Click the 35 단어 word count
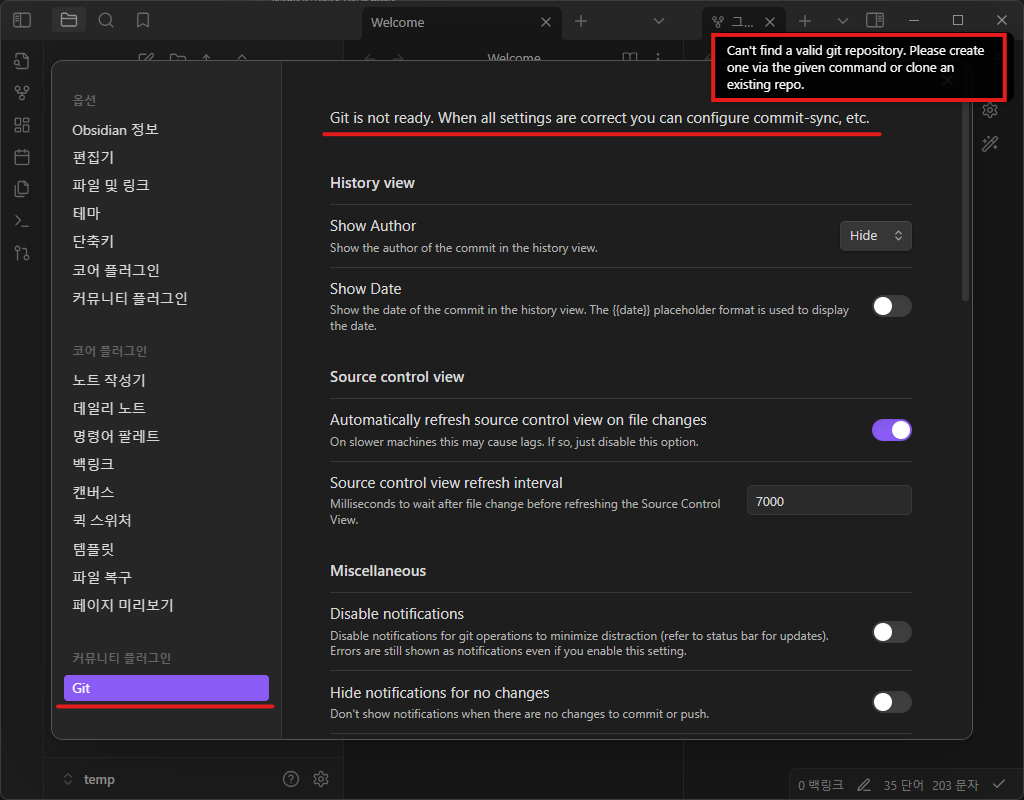The image size is (1024, 800). [x=903, y=785]
